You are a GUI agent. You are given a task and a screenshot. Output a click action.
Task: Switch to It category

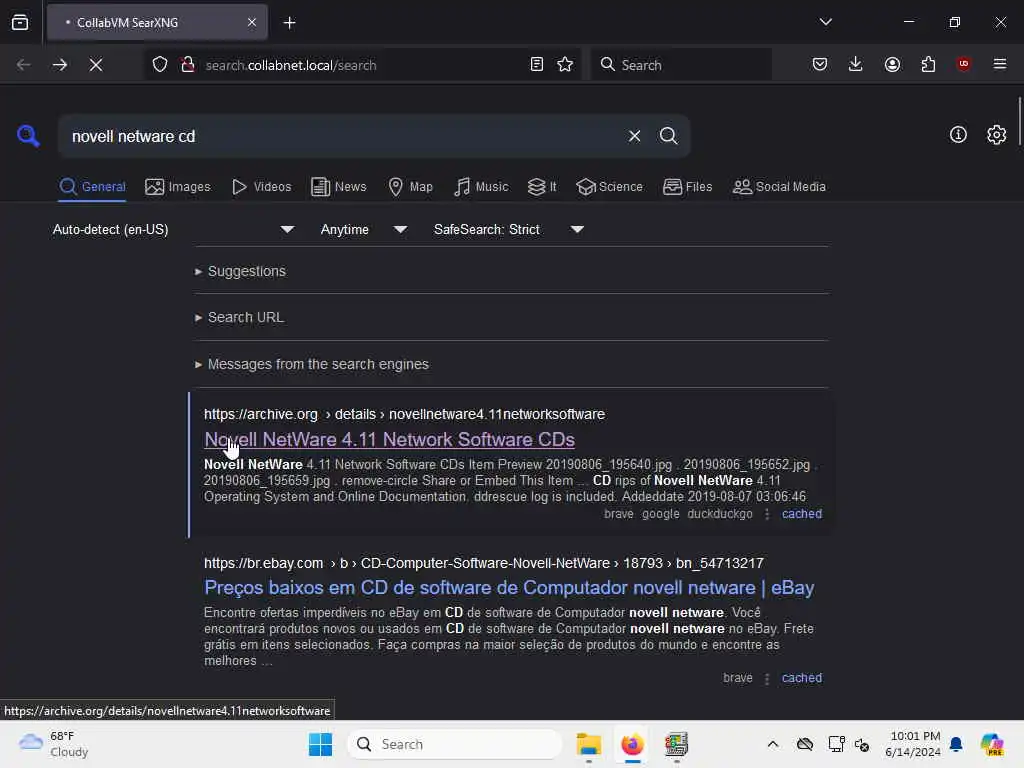click(x=541, y=187)
